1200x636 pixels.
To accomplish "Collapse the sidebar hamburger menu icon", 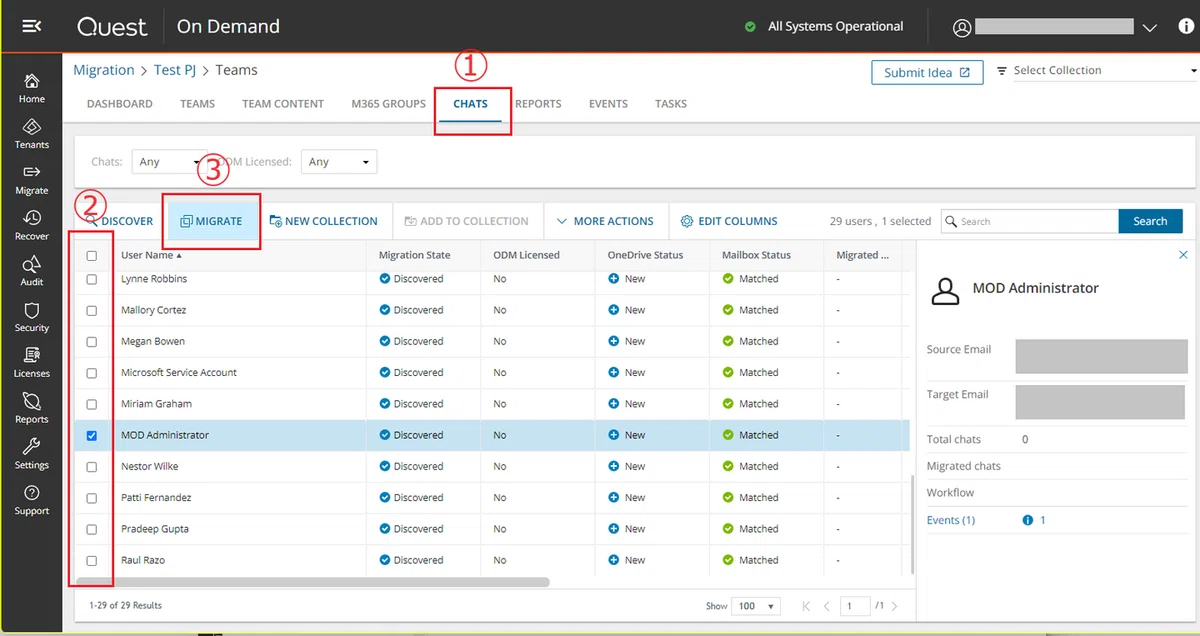I will pos(31,26).
